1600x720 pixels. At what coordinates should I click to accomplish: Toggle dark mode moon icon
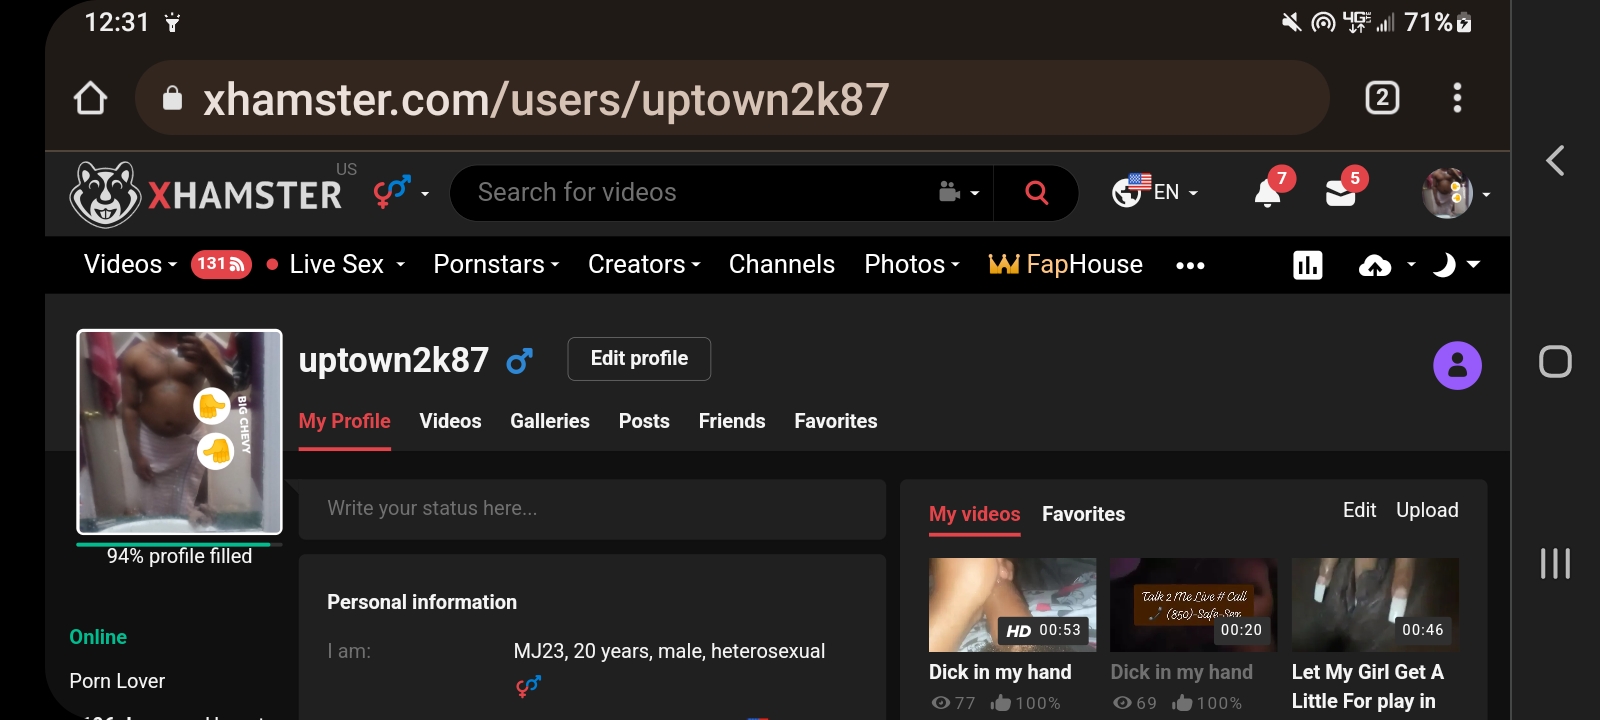tap(1443, 265)
